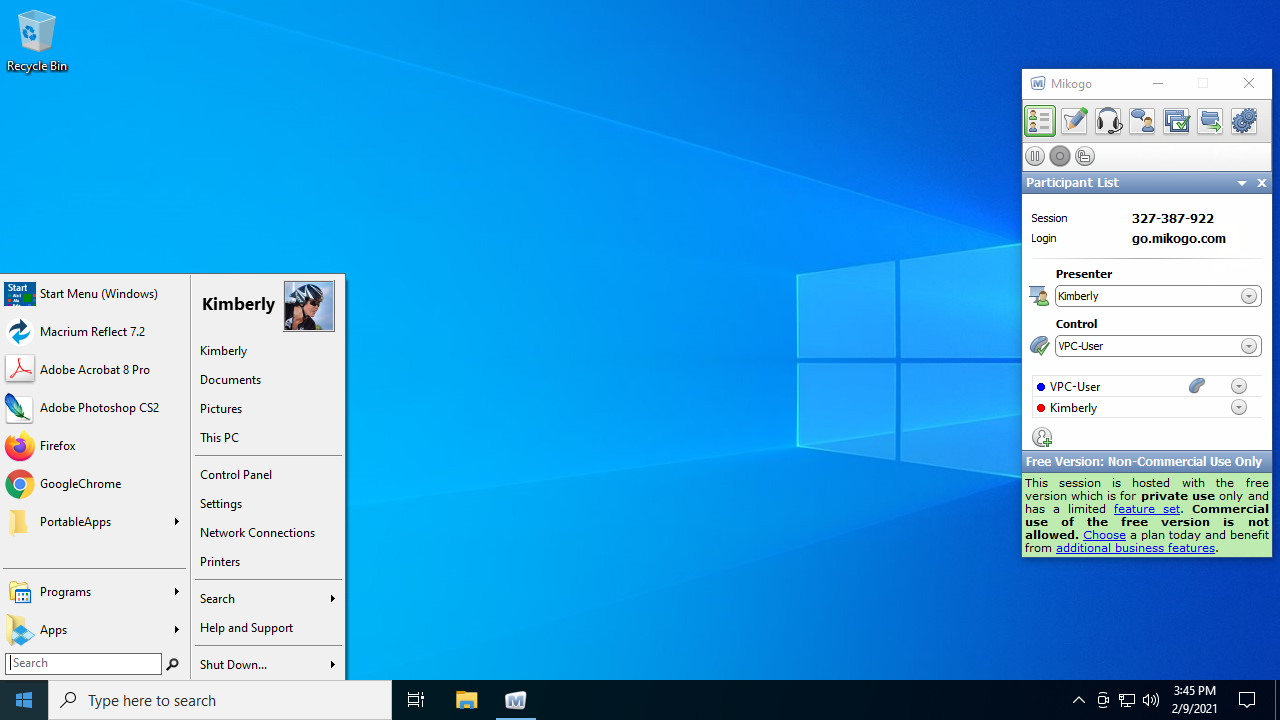This screenshot has width=1280, height=720.
Task: Click the file transfer icon
Action: coord(1210,121)
